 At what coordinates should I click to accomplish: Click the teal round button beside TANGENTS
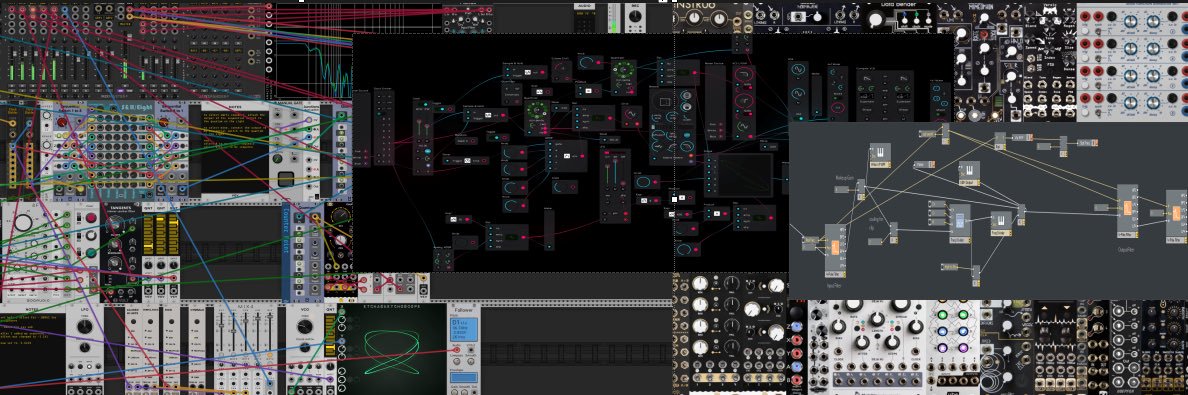click(x=92, y=253)
